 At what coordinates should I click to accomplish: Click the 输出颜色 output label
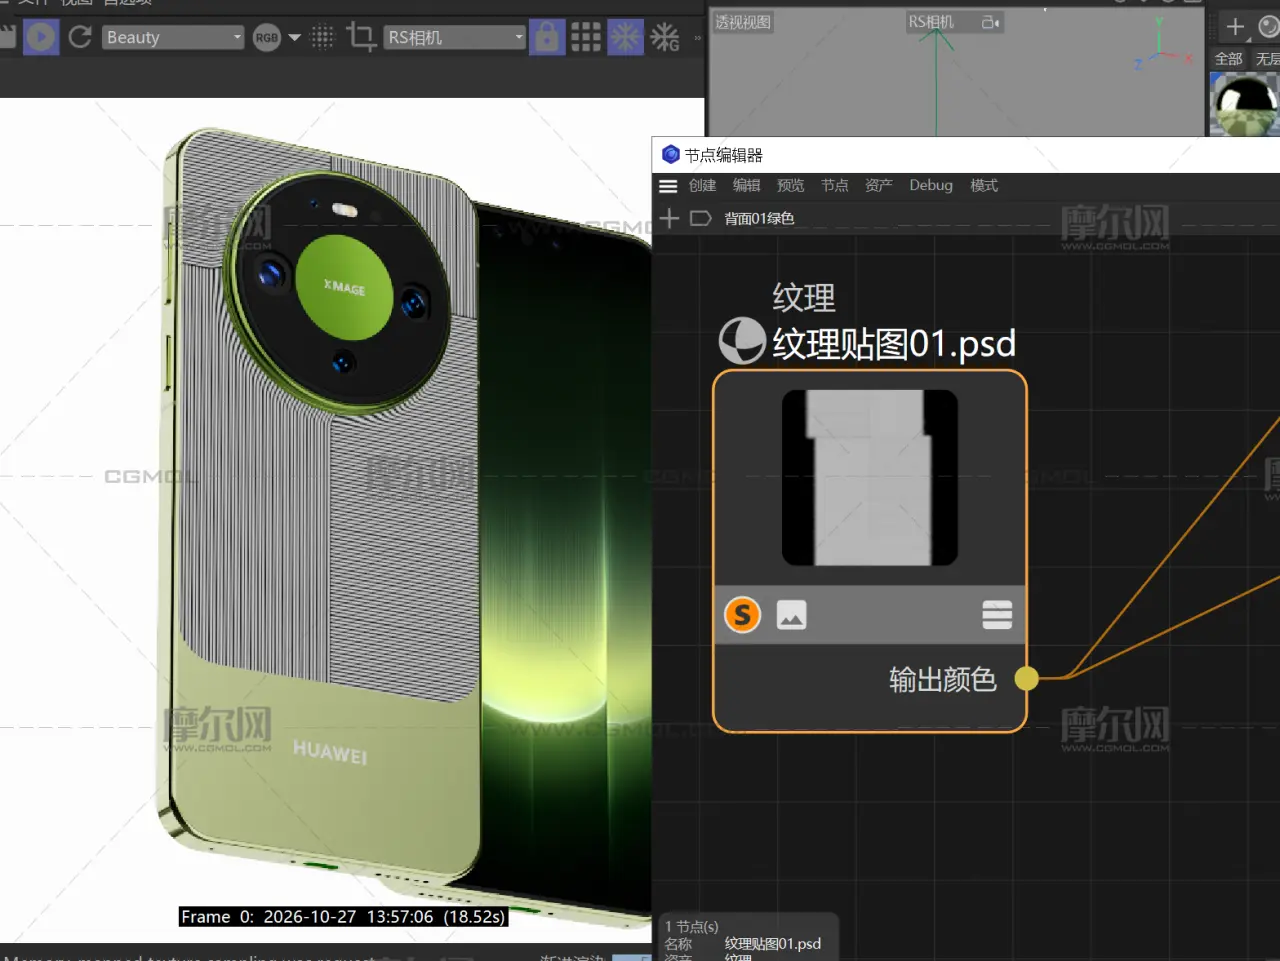coord(943,680)
